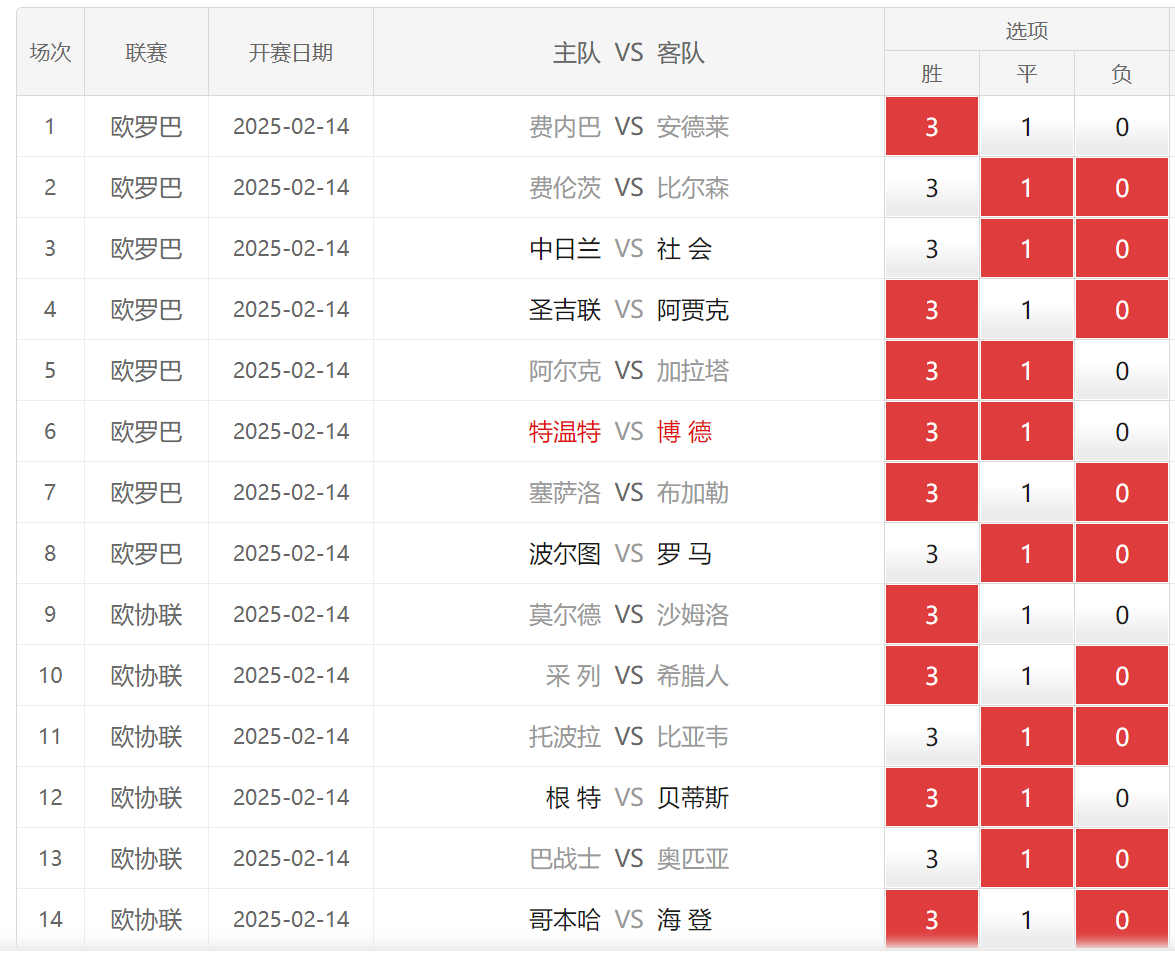Click the 负 sub-header
The height and width of the screenshot is (961, 1175).
pos(1122,73)
